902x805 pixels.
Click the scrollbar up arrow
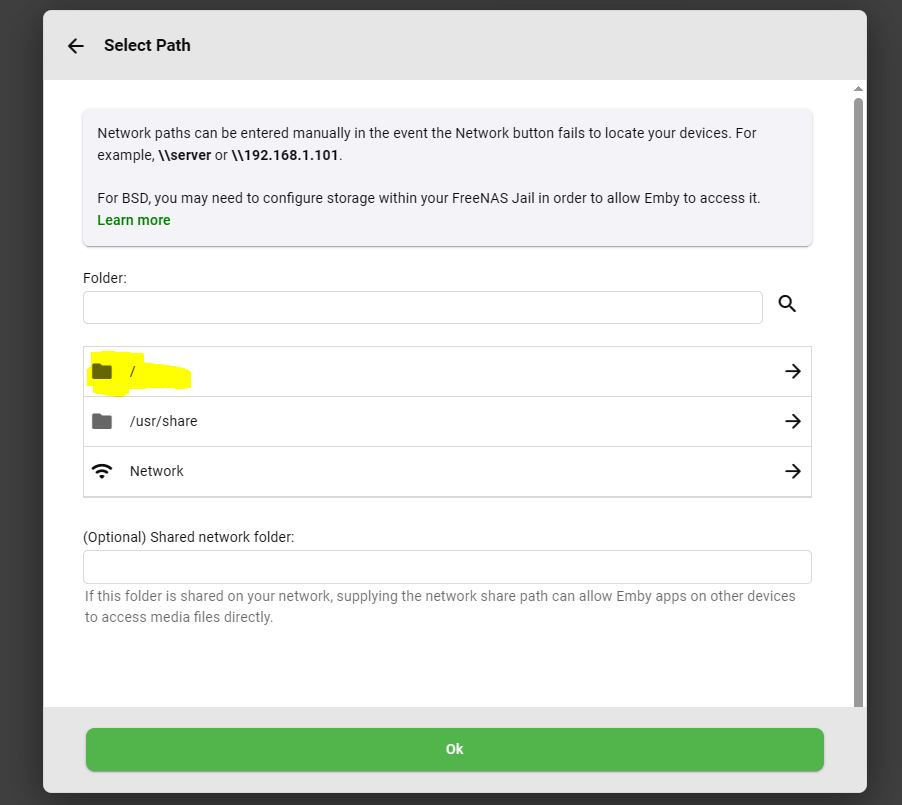(858, 89)
